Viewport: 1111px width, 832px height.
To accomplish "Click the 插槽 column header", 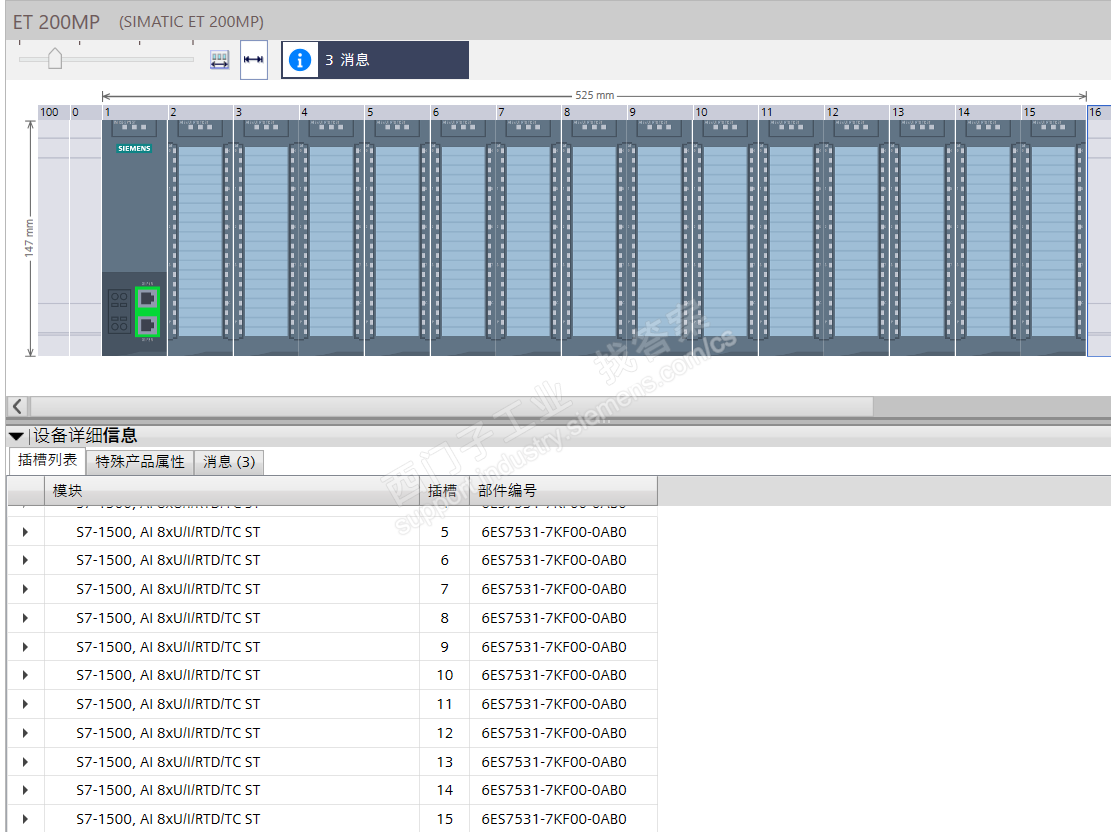I will click(444, 490).
